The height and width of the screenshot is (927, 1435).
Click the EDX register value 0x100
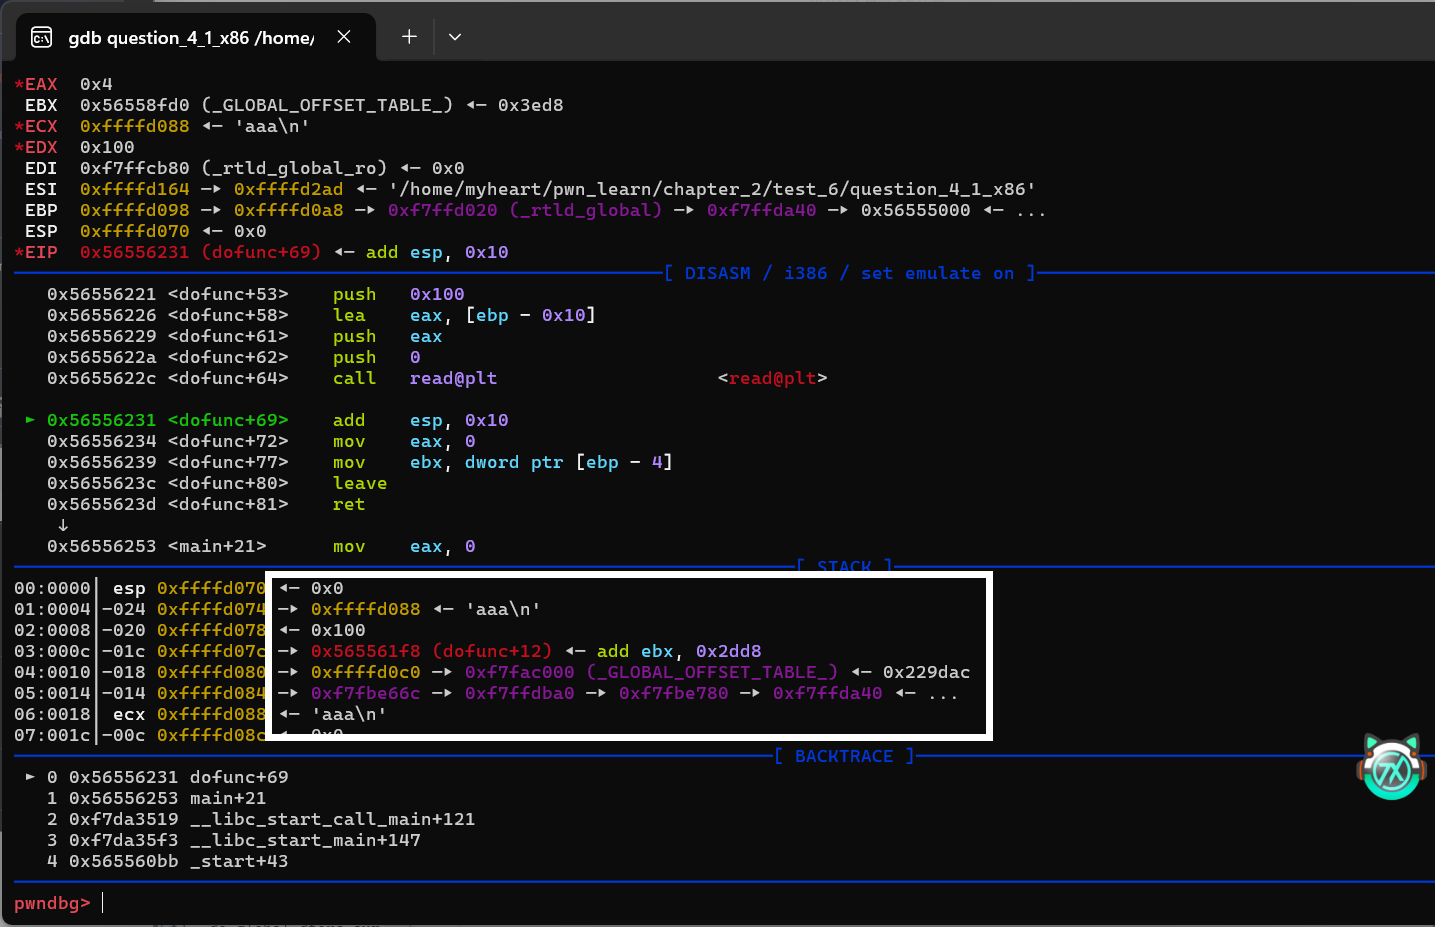click(x=107, y=147)
